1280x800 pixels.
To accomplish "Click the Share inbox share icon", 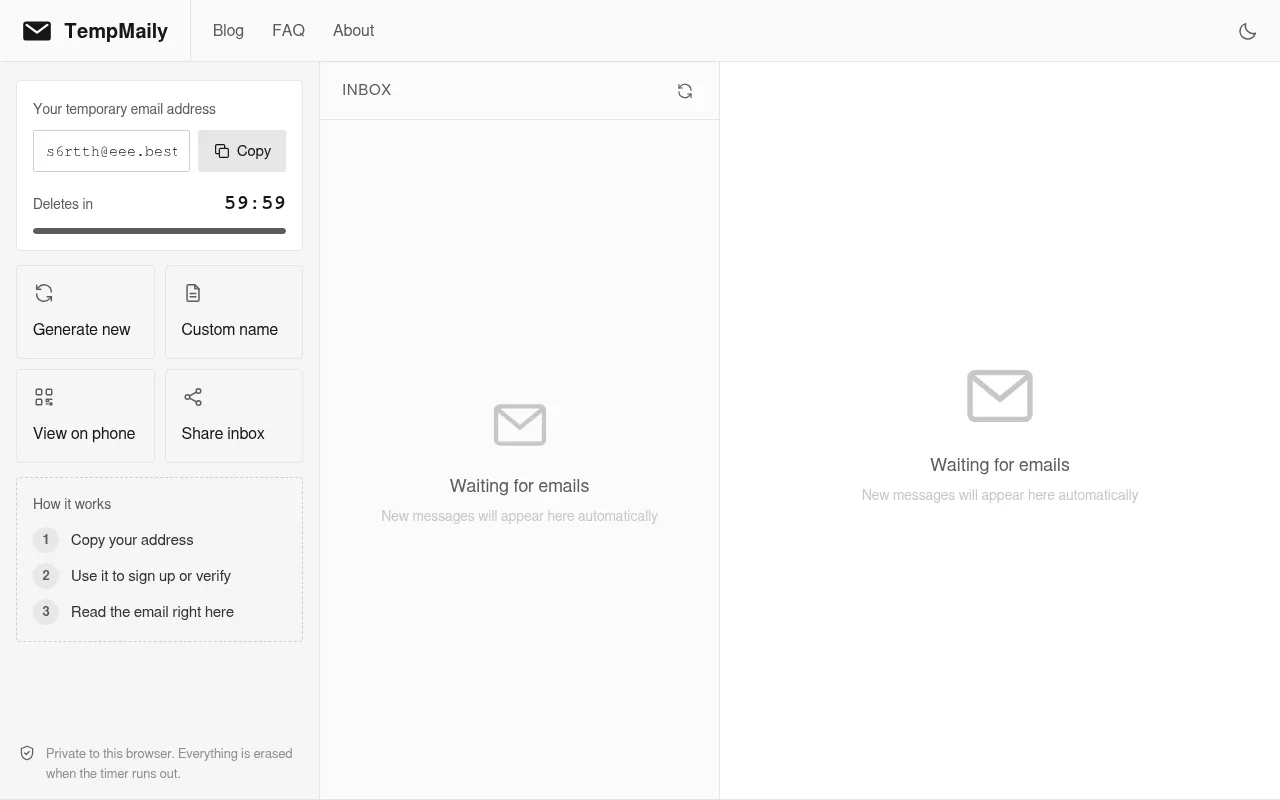I will click(193, 397).
